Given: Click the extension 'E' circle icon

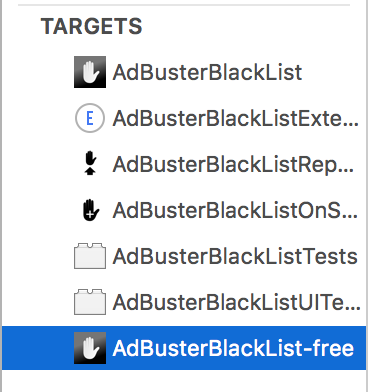Looking at the screenshot, I should [x=90, y=118].
